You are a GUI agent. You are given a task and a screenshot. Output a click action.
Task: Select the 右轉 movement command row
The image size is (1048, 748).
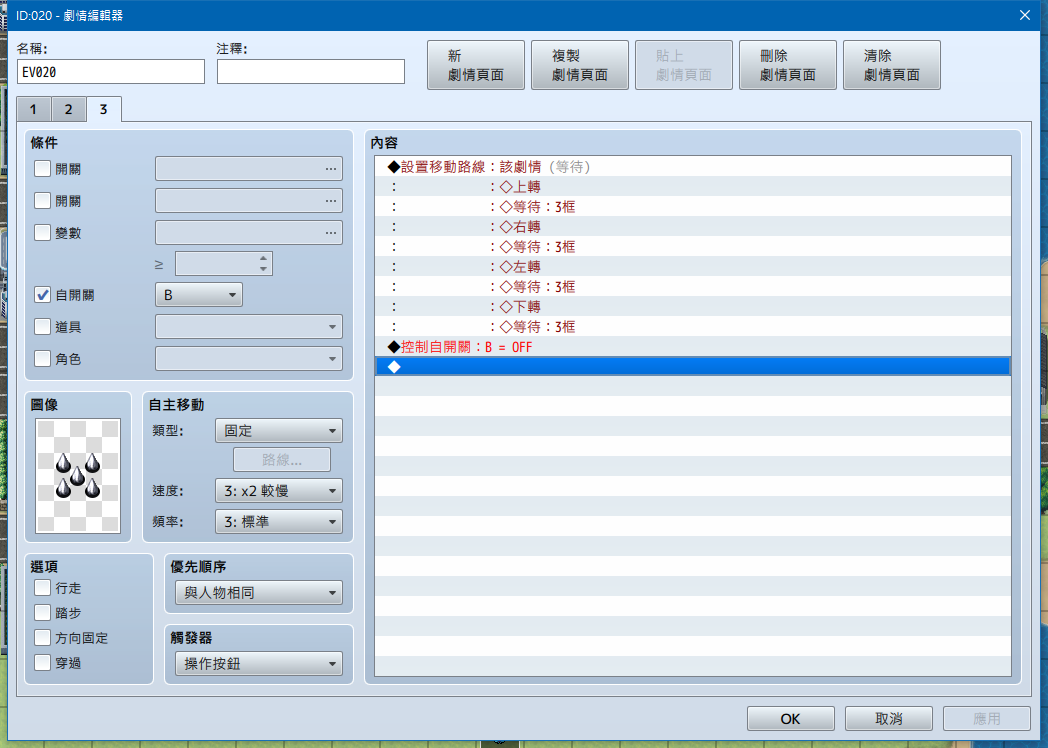[x=692, y=227]
